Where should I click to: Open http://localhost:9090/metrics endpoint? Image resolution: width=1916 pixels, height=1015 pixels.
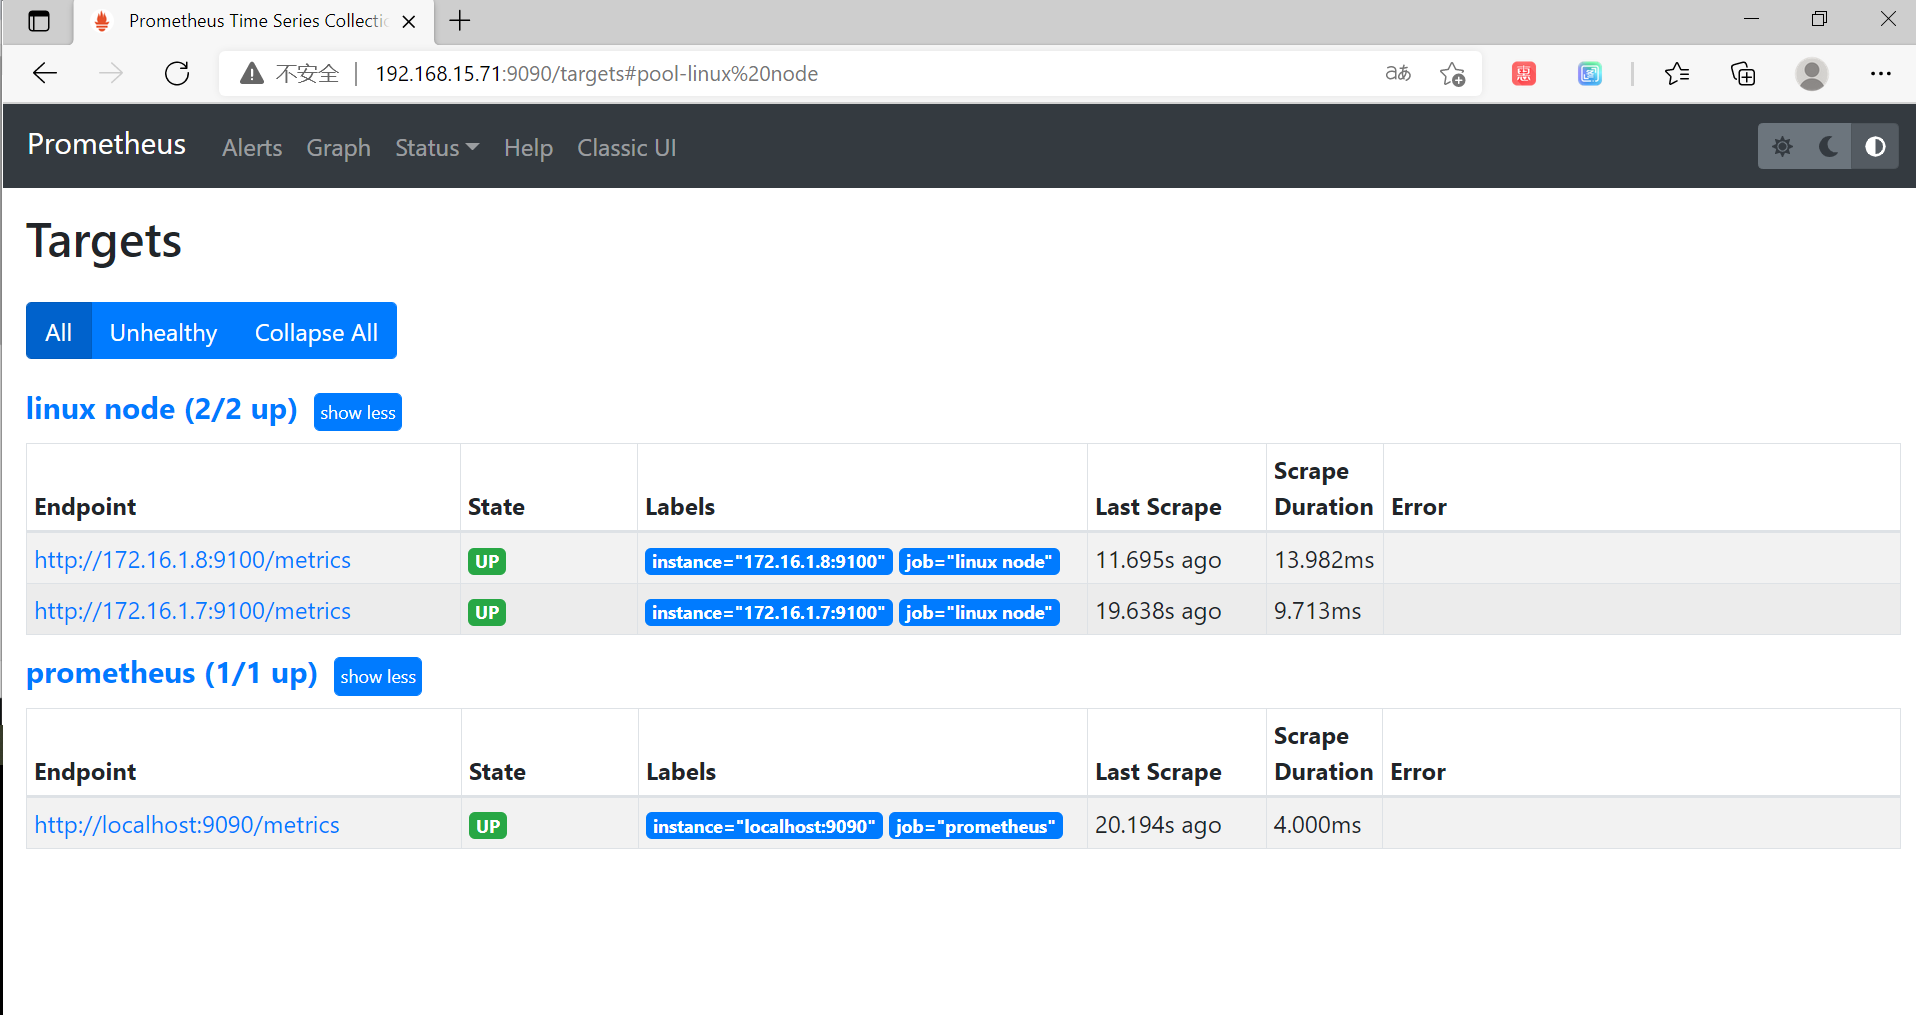point(187,825)
